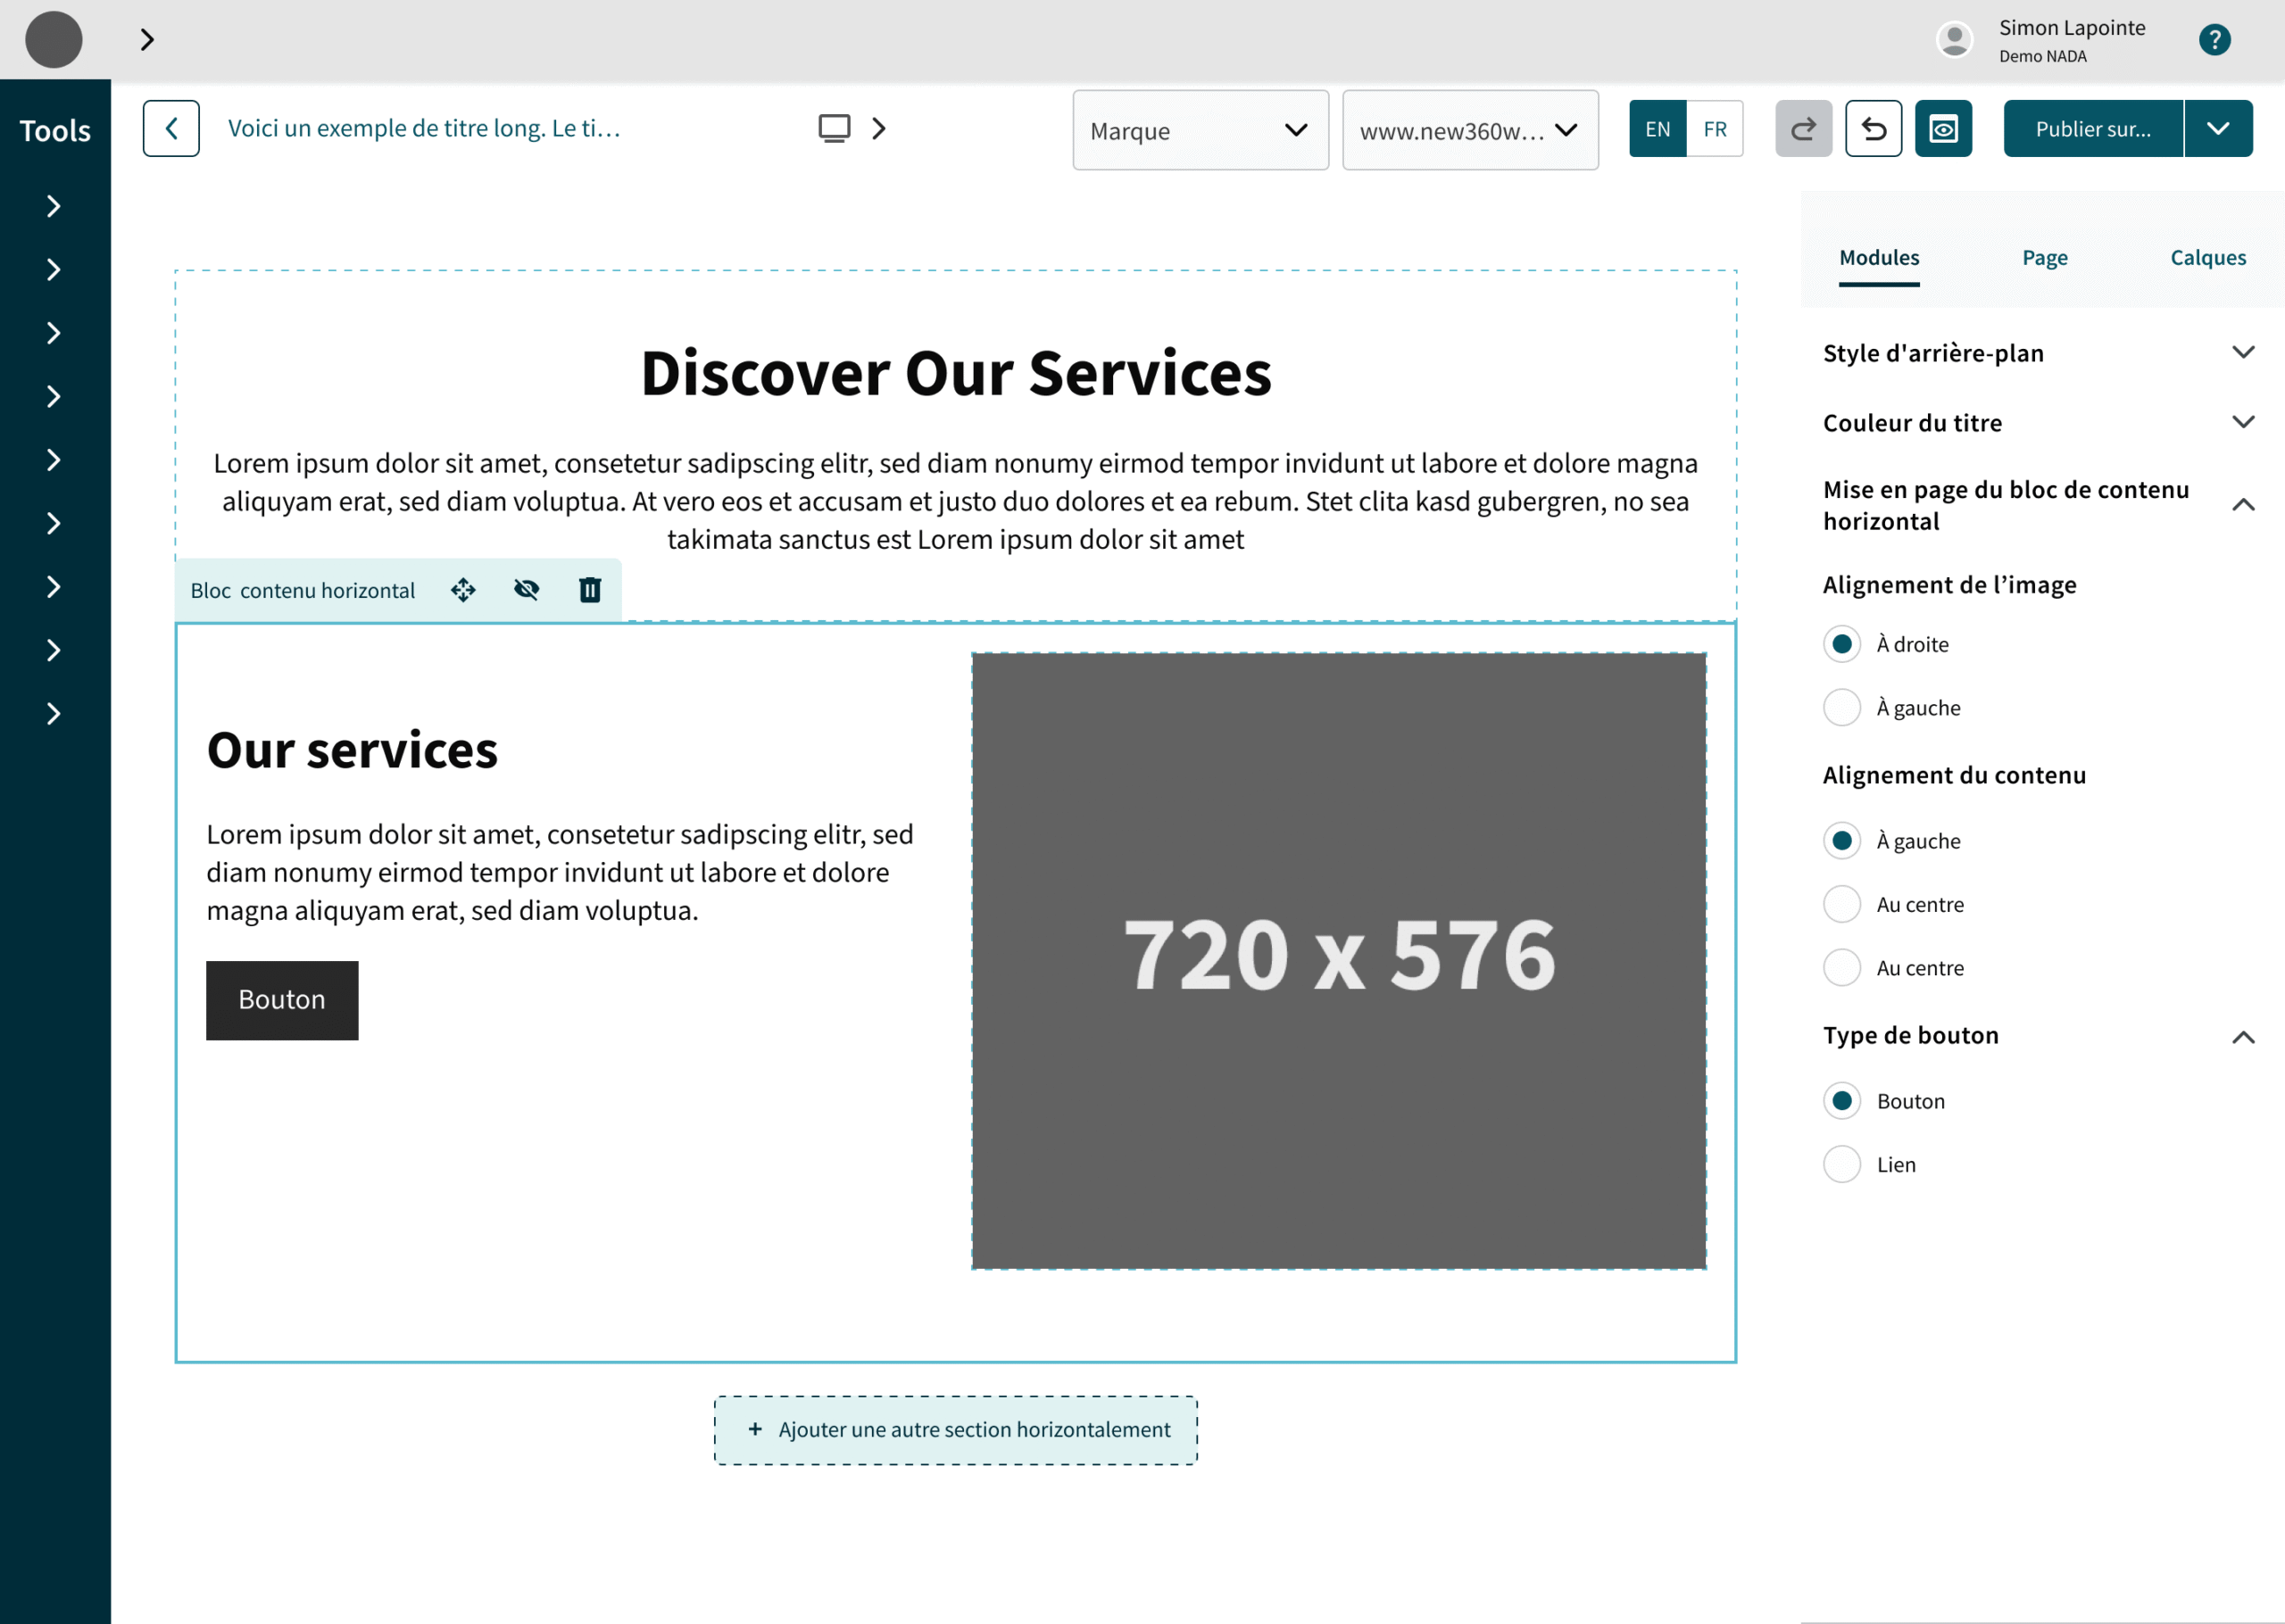This screenshot has width=2285, height=1624.
Task: Switch to the Calques tab
Action: (x=2208, y=257)
